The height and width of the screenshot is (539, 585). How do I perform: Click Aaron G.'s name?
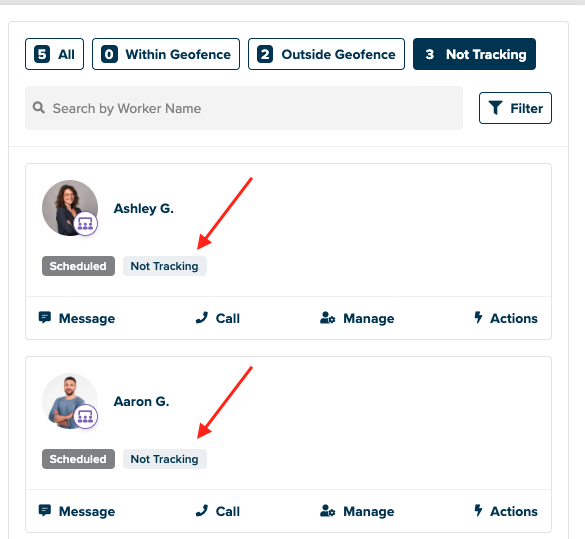(141, 401)
